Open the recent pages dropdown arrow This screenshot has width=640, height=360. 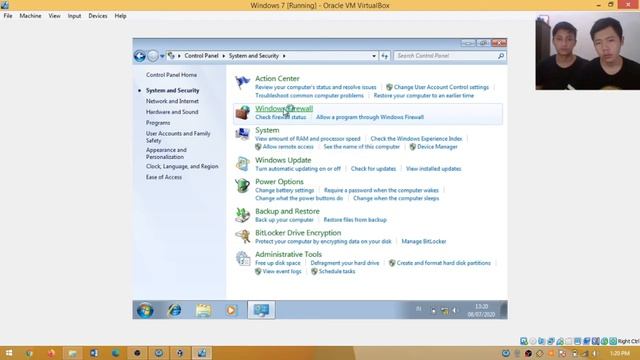(x=162, y=56)
